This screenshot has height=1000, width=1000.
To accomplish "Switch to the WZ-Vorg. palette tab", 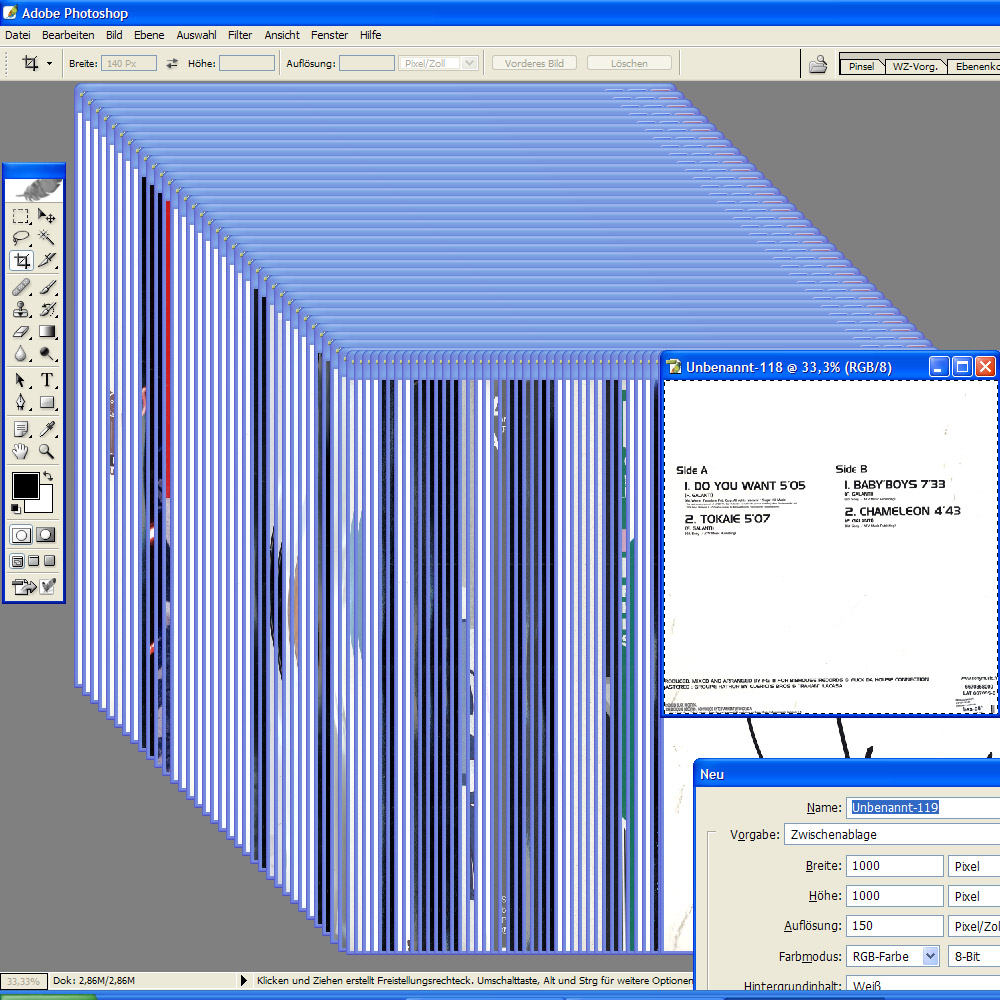I will point(914,67).
